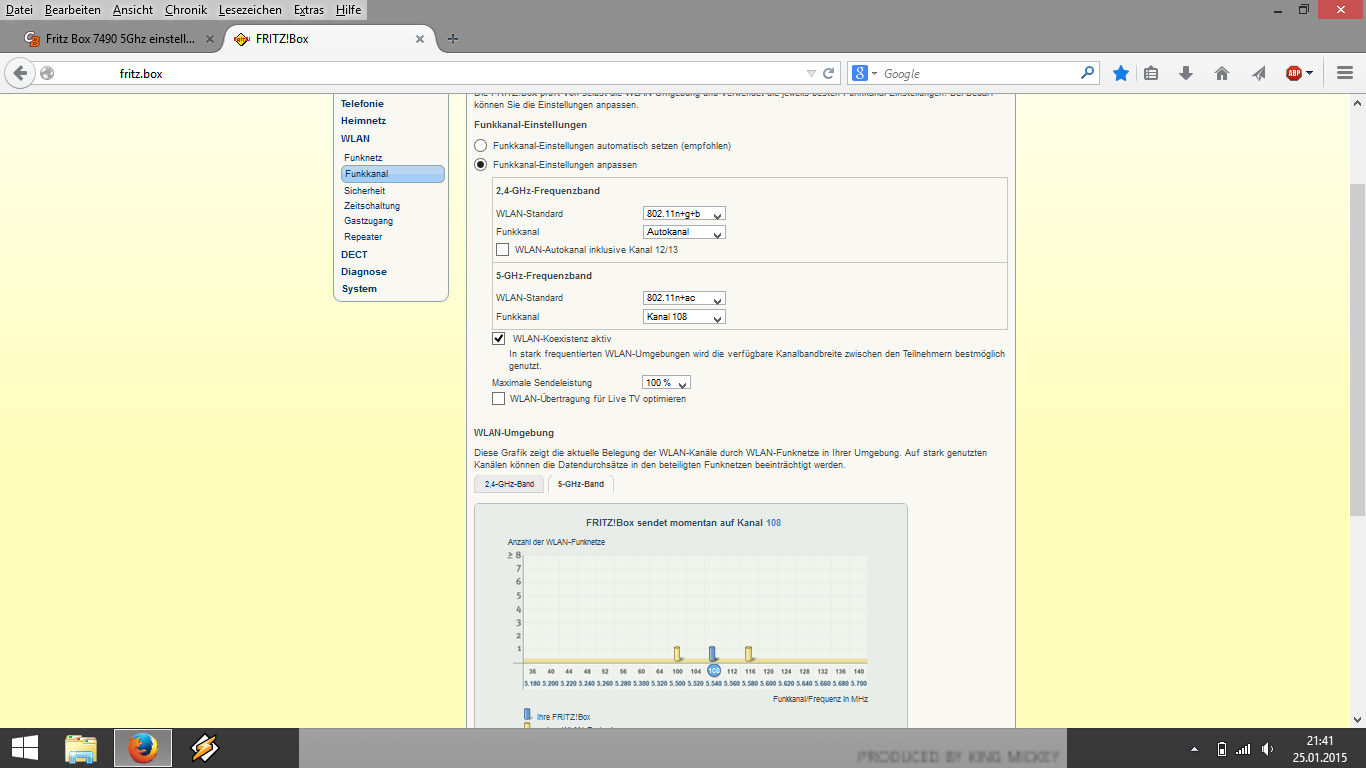The height and width of the screenshot is (768, 1366).
Task: Open 5 GHz WLAN-Standard 802.11n+ac dropdown
Action: pyautogui.click(x=684, y=298)
